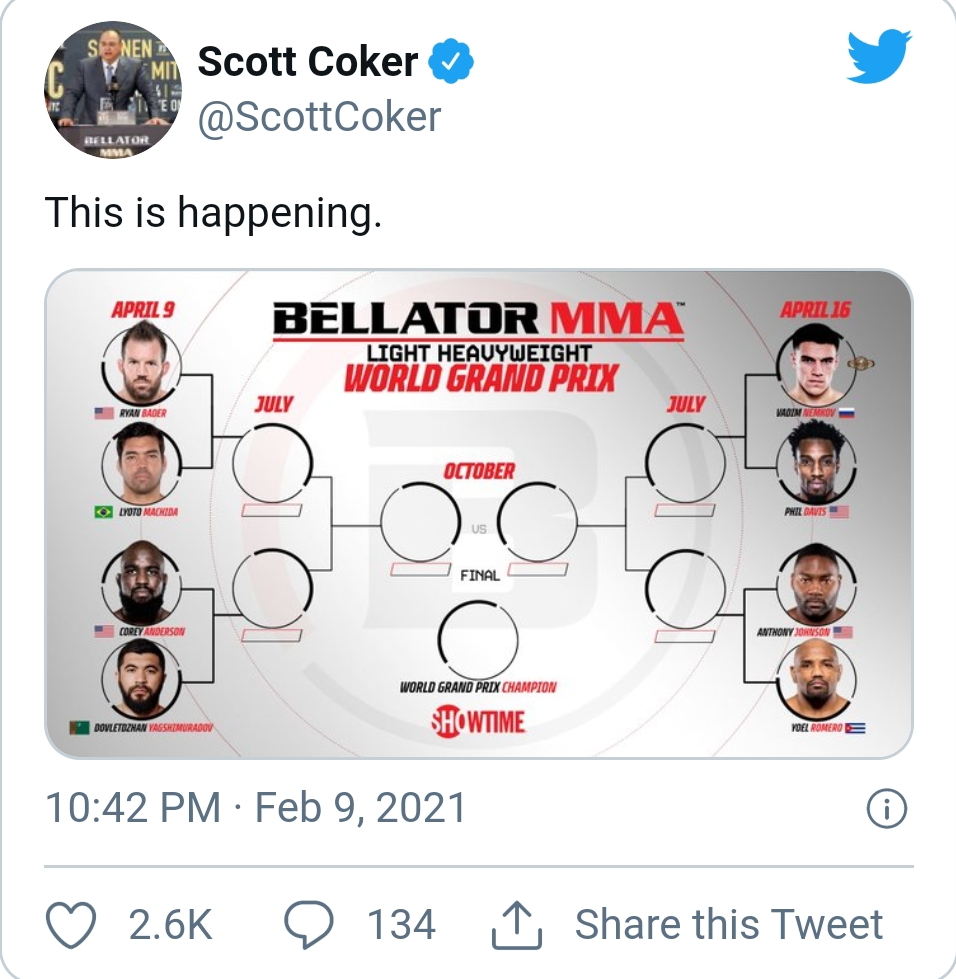Click Yoel Romero's fighter photo
Image resolution: width=956 pixels, height=979 pixels.
click(816, 679)
